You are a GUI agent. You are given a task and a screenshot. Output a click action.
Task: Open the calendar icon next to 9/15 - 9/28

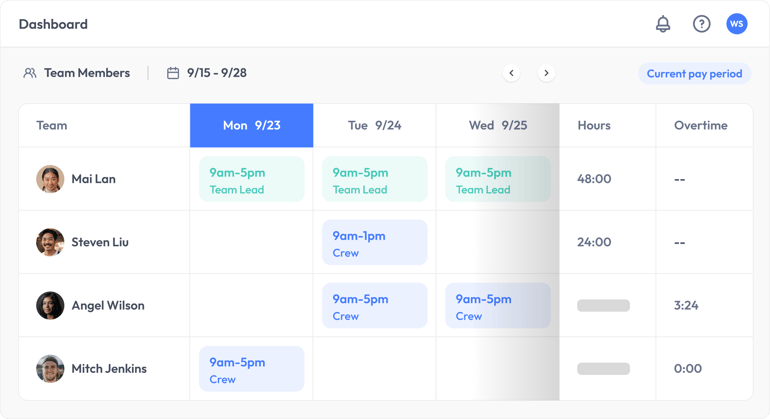pos(173,73)
